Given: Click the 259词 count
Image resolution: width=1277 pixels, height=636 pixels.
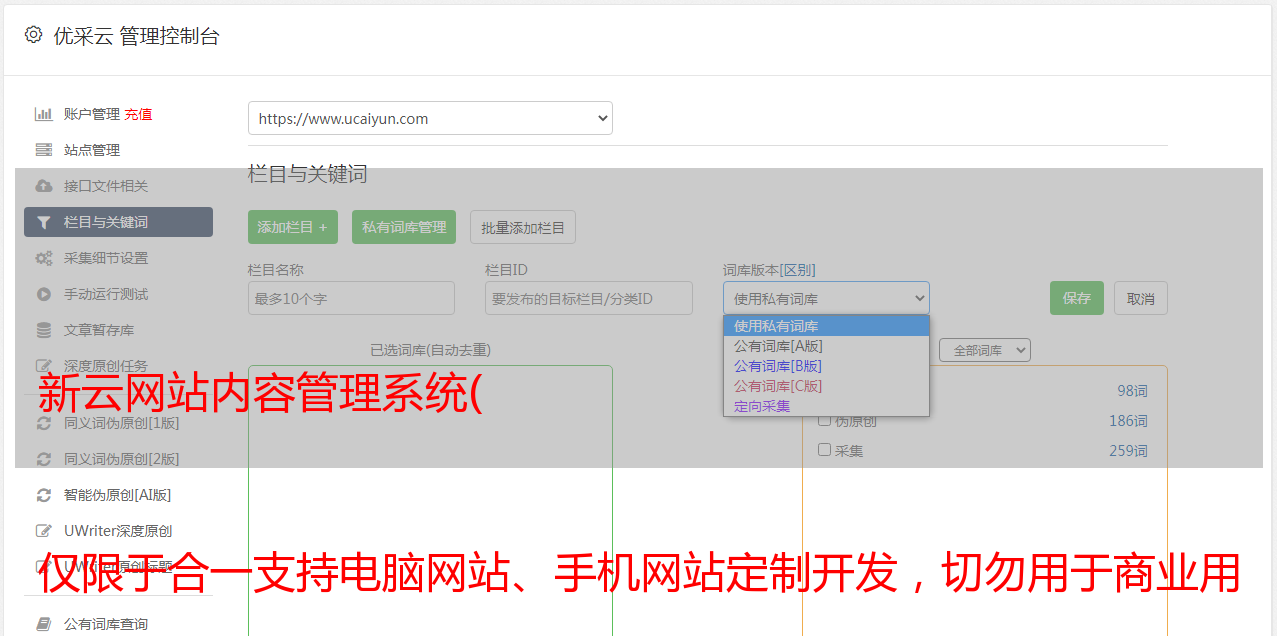Looking at the screenshot, I should pos(1128,451).
